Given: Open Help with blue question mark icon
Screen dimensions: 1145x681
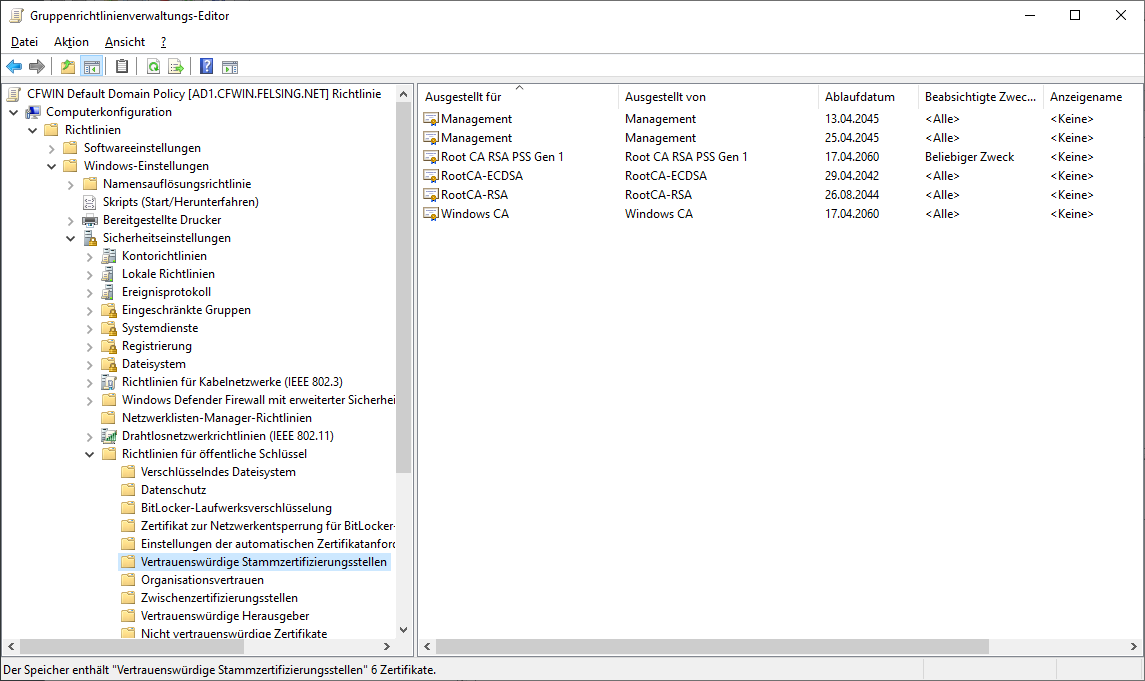Looking at the screenshot, I should pyautogui.click(x=206, y=67).
